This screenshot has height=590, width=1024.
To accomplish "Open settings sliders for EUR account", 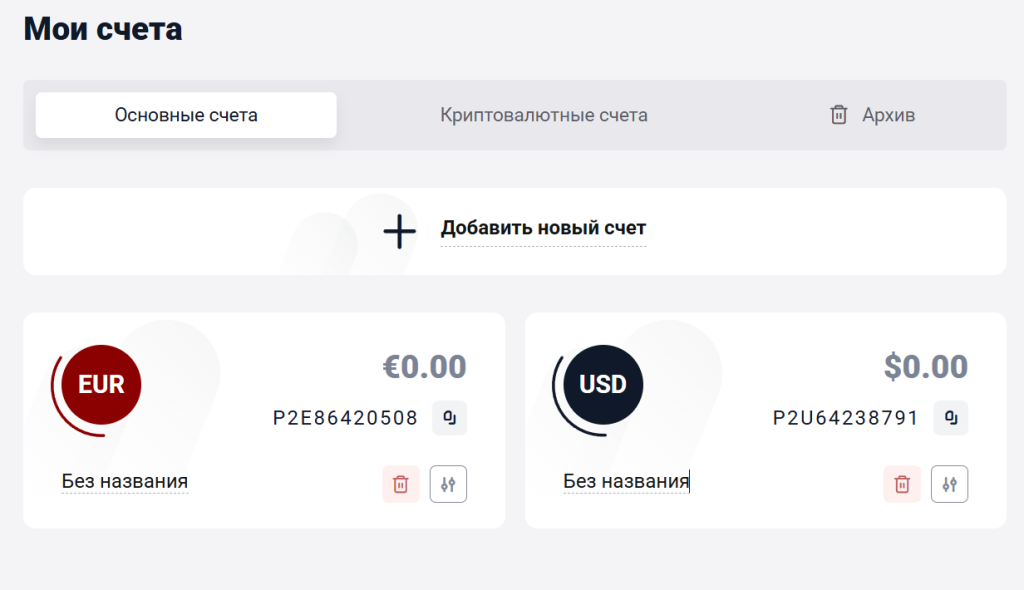I will [x=448, y=484].
